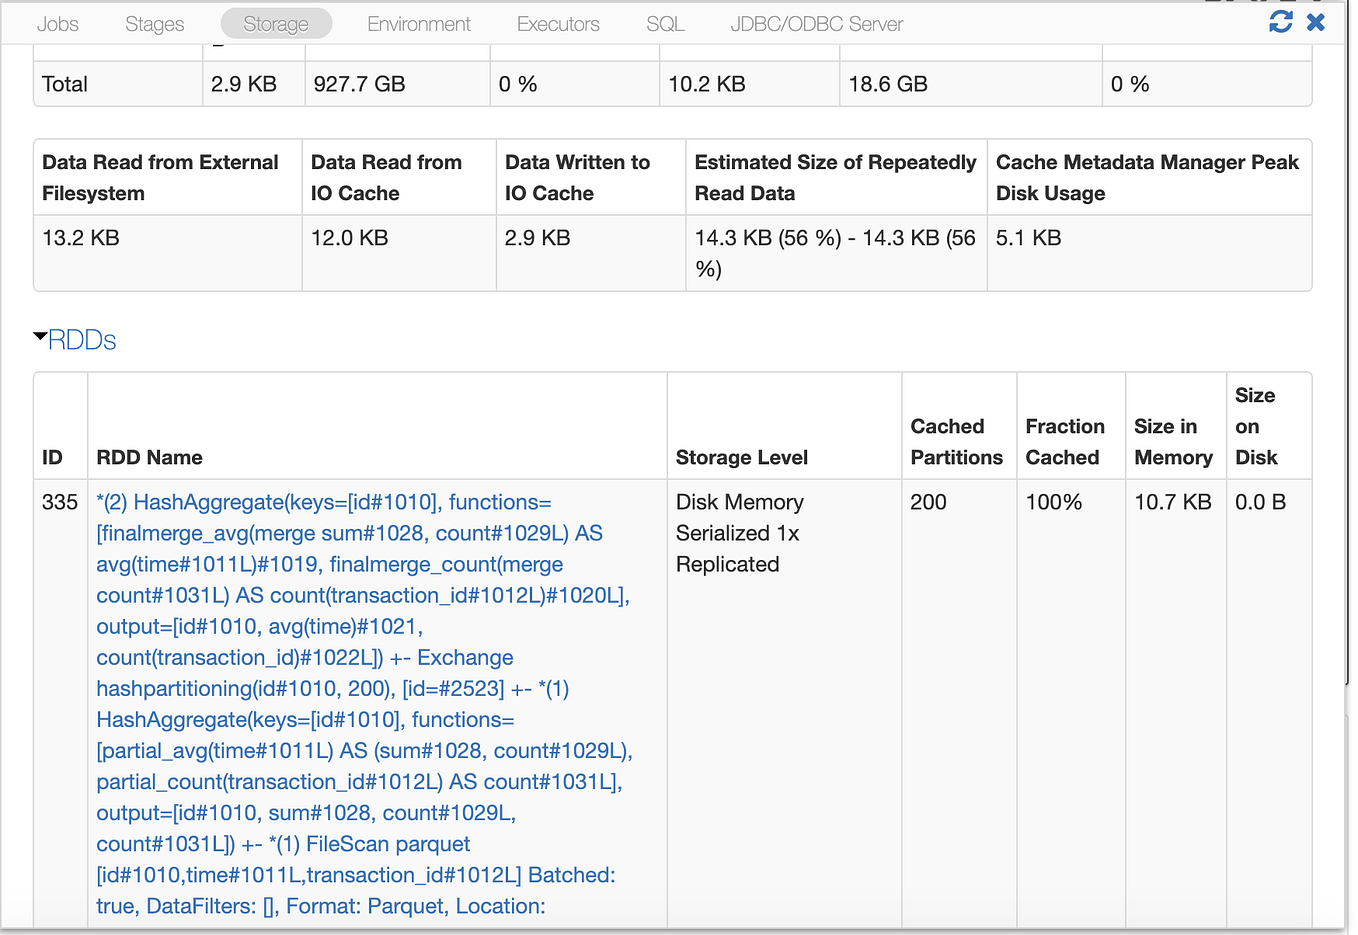Open the Executors tab

click(557, 23)
